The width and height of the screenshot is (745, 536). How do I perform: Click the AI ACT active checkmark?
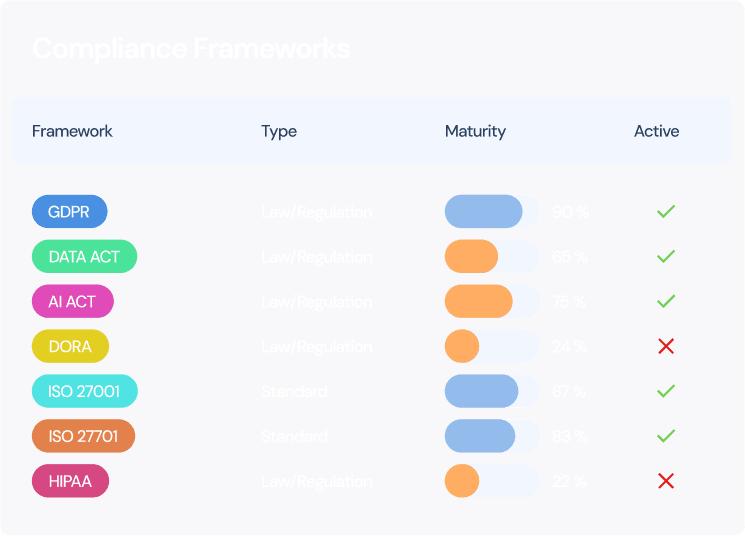666,301
